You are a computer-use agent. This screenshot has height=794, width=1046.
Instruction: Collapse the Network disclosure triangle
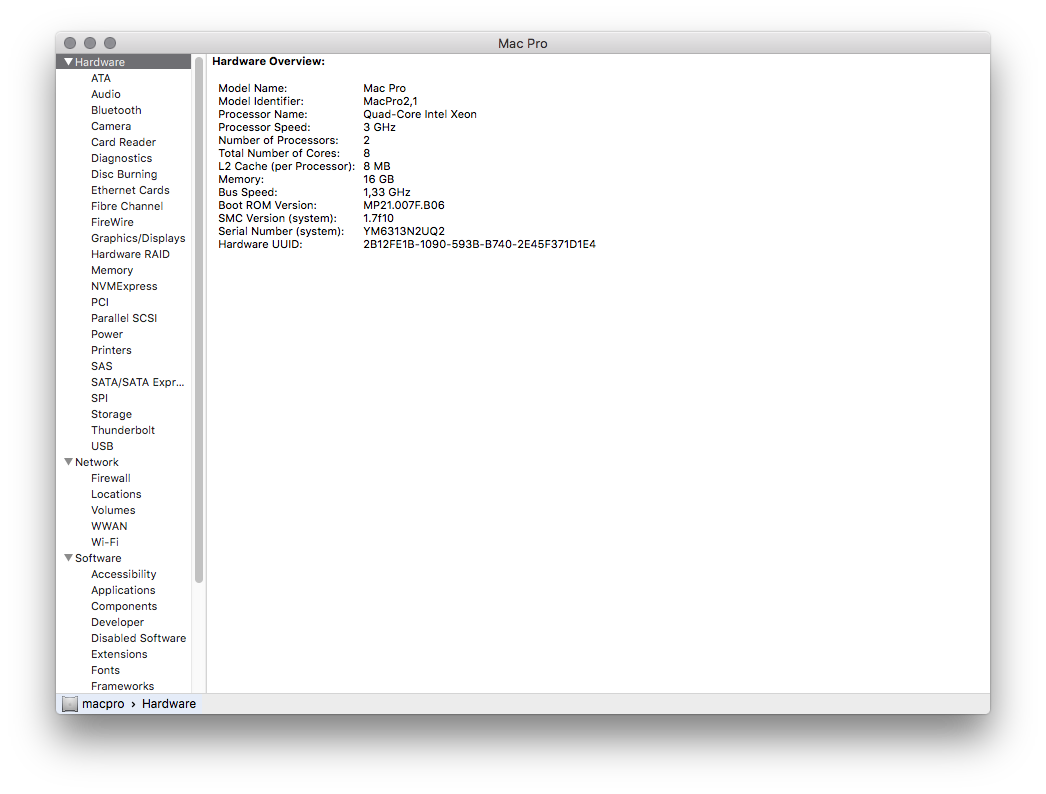coord(68,462)
